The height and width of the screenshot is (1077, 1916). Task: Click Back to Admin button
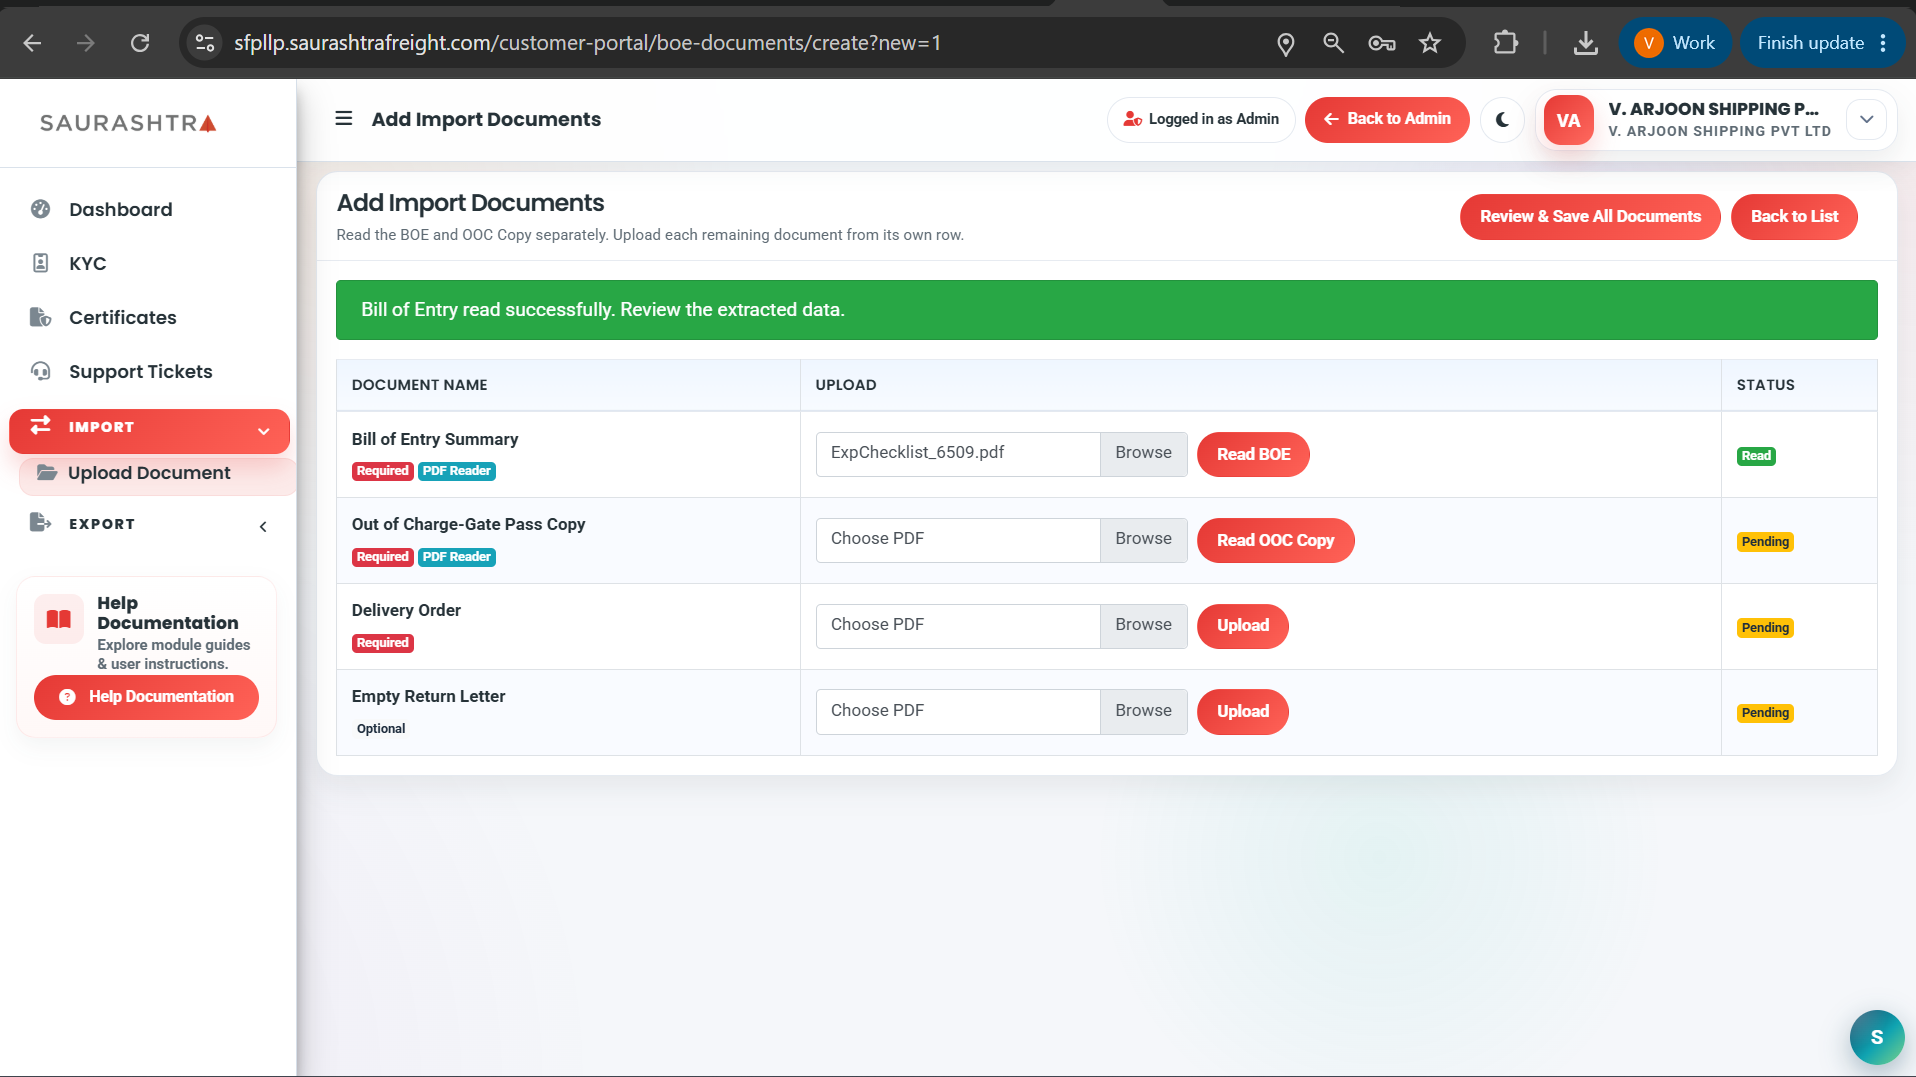click(x=1386, y=118)
